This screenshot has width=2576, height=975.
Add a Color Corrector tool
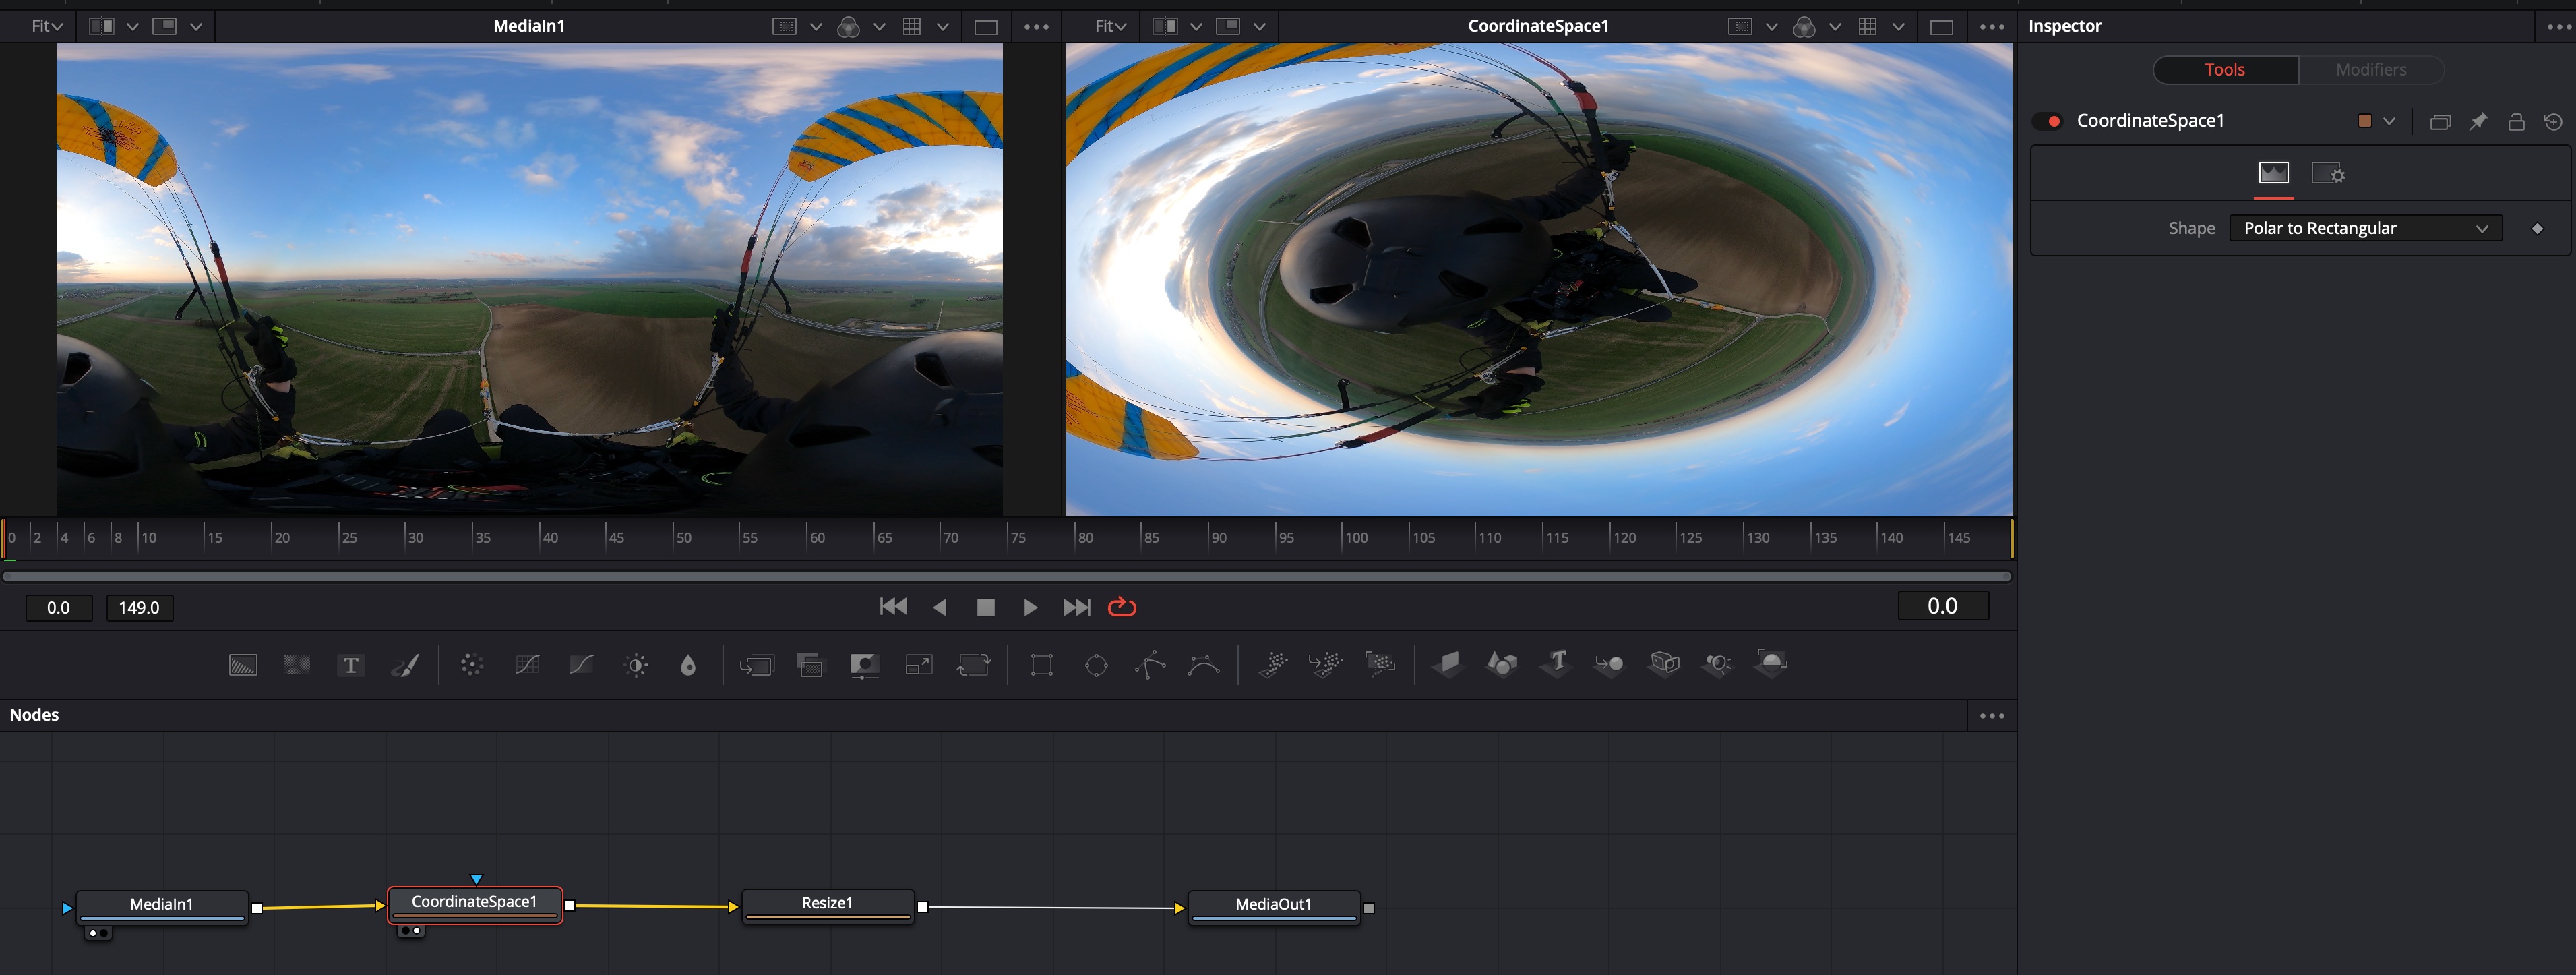pyautogui.click(x=472, y=665)
